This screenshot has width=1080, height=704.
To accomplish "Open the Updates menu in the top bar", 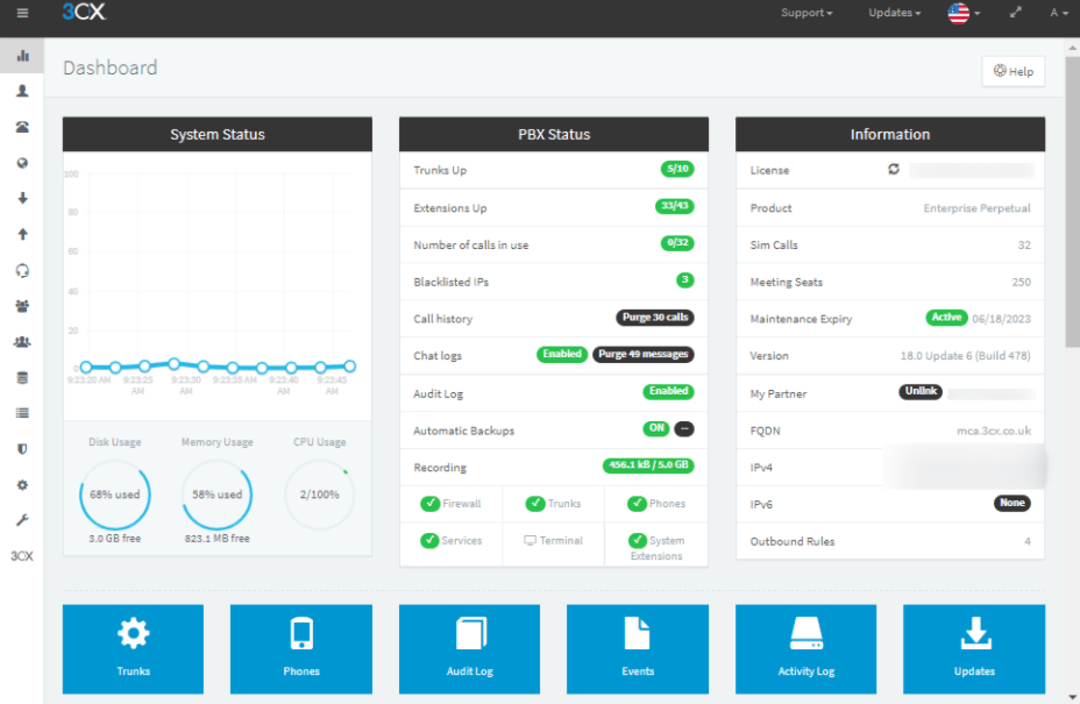I will 893,13.
